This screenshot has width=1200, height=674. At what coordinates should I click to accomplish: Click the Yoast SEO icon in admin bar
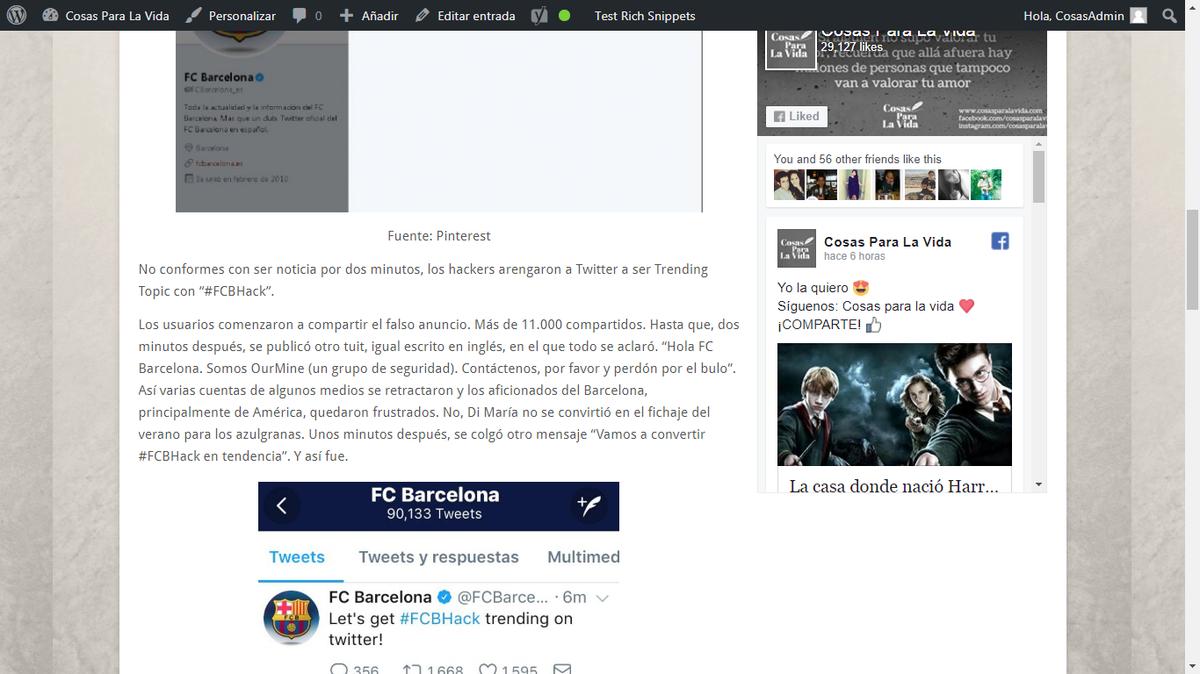(x=538, y=15)
